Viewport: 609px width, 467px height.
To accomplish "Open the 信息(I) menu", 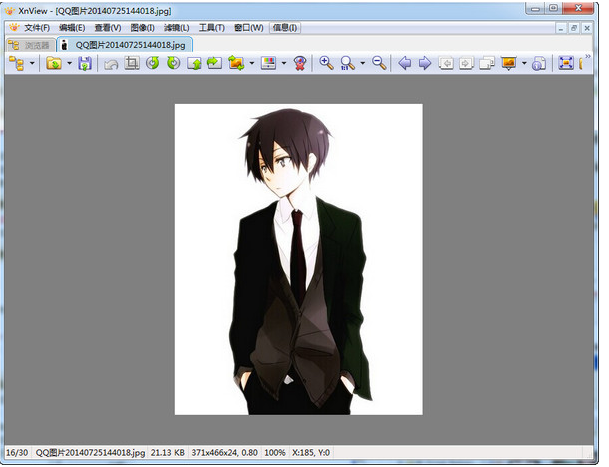I will pos(285,28).
